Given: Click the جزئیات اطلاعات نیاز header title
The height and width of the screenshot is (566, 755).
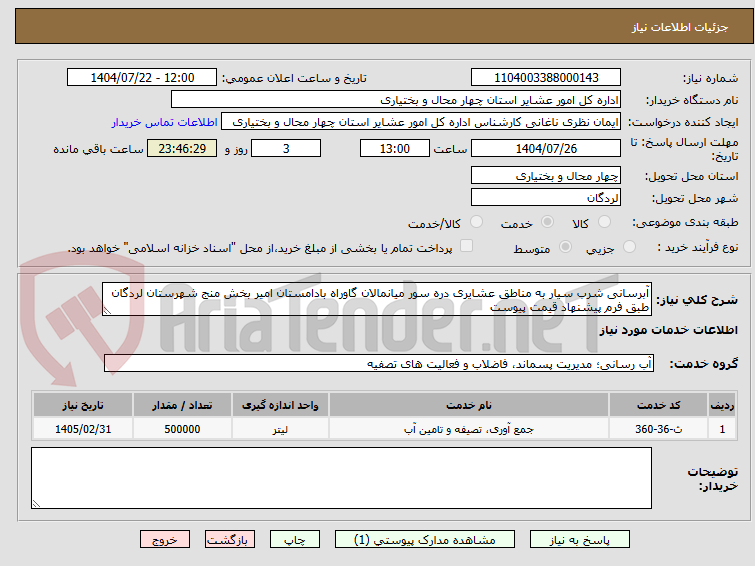Looking at the screenshot, I should point(679,27).
